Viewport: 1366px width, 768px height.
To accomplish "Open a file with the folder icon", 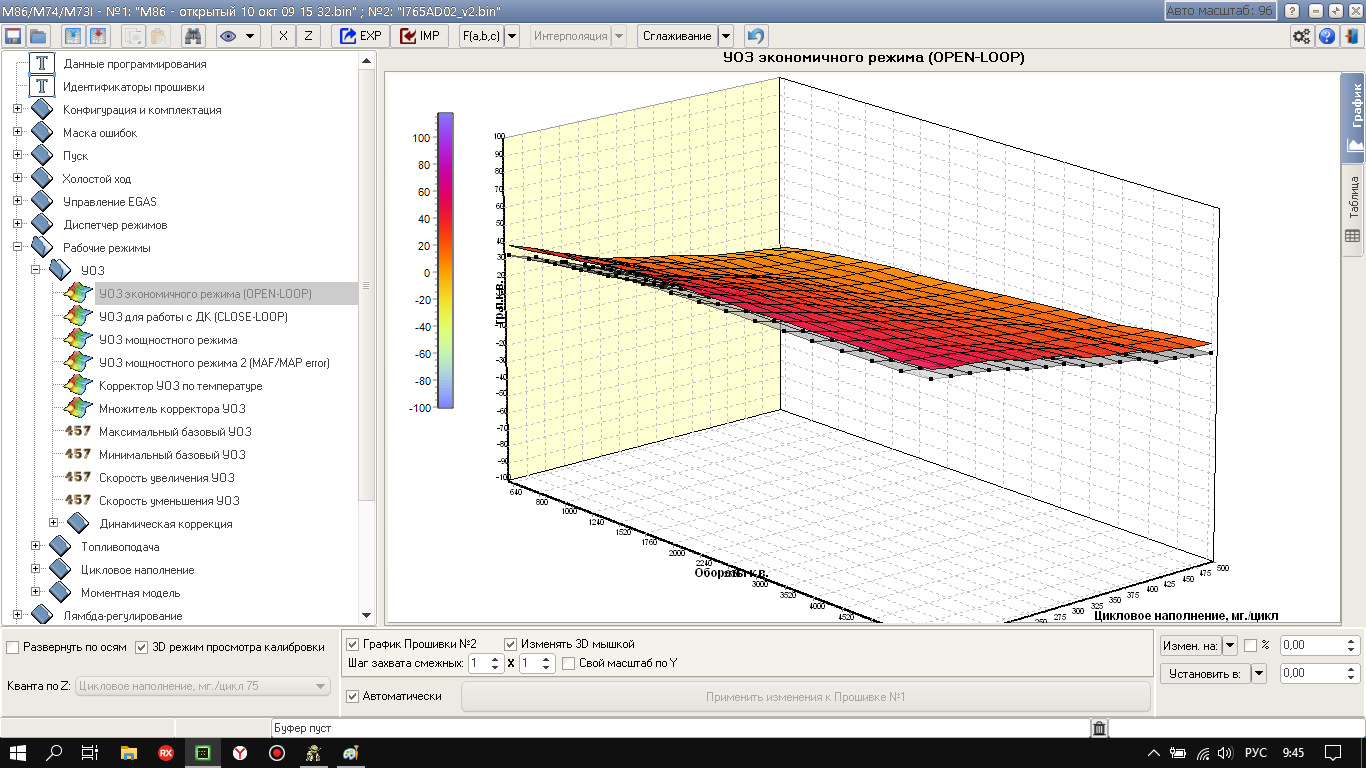I will (x=38, y=36).
